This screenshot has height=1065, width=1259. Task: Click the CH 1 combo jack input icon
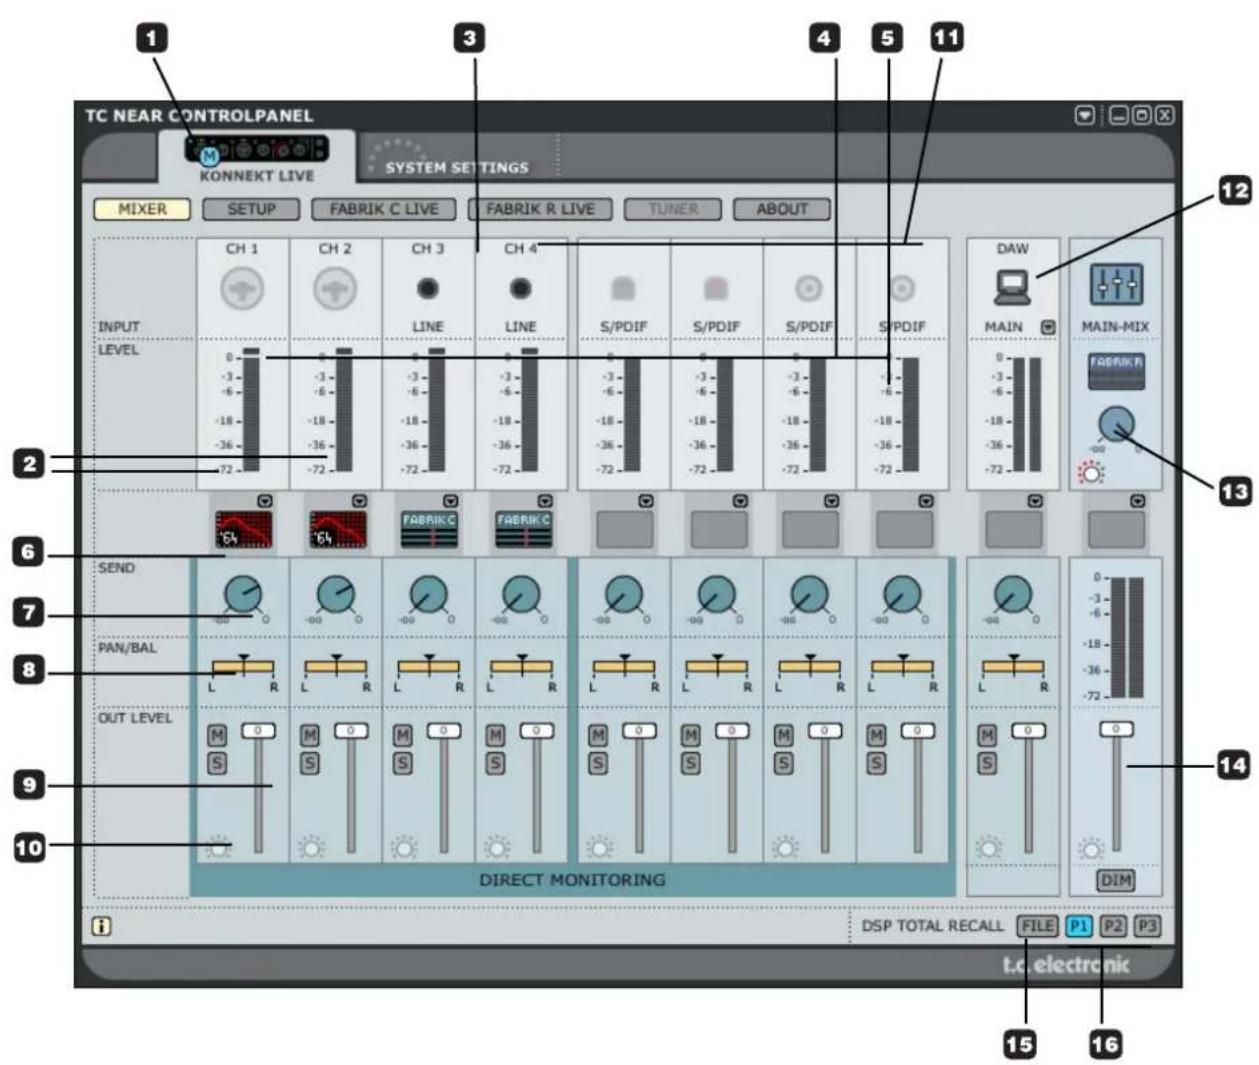click(243, 290)
